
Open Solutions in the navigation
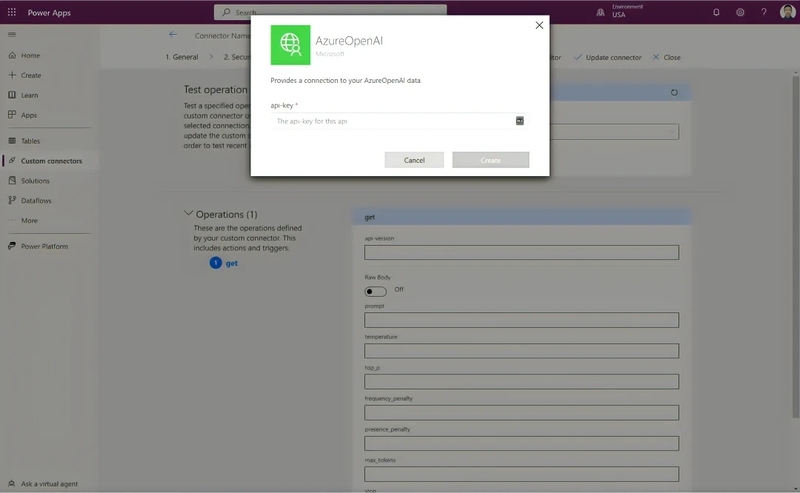pyautogui.click(x=35, y=181)
